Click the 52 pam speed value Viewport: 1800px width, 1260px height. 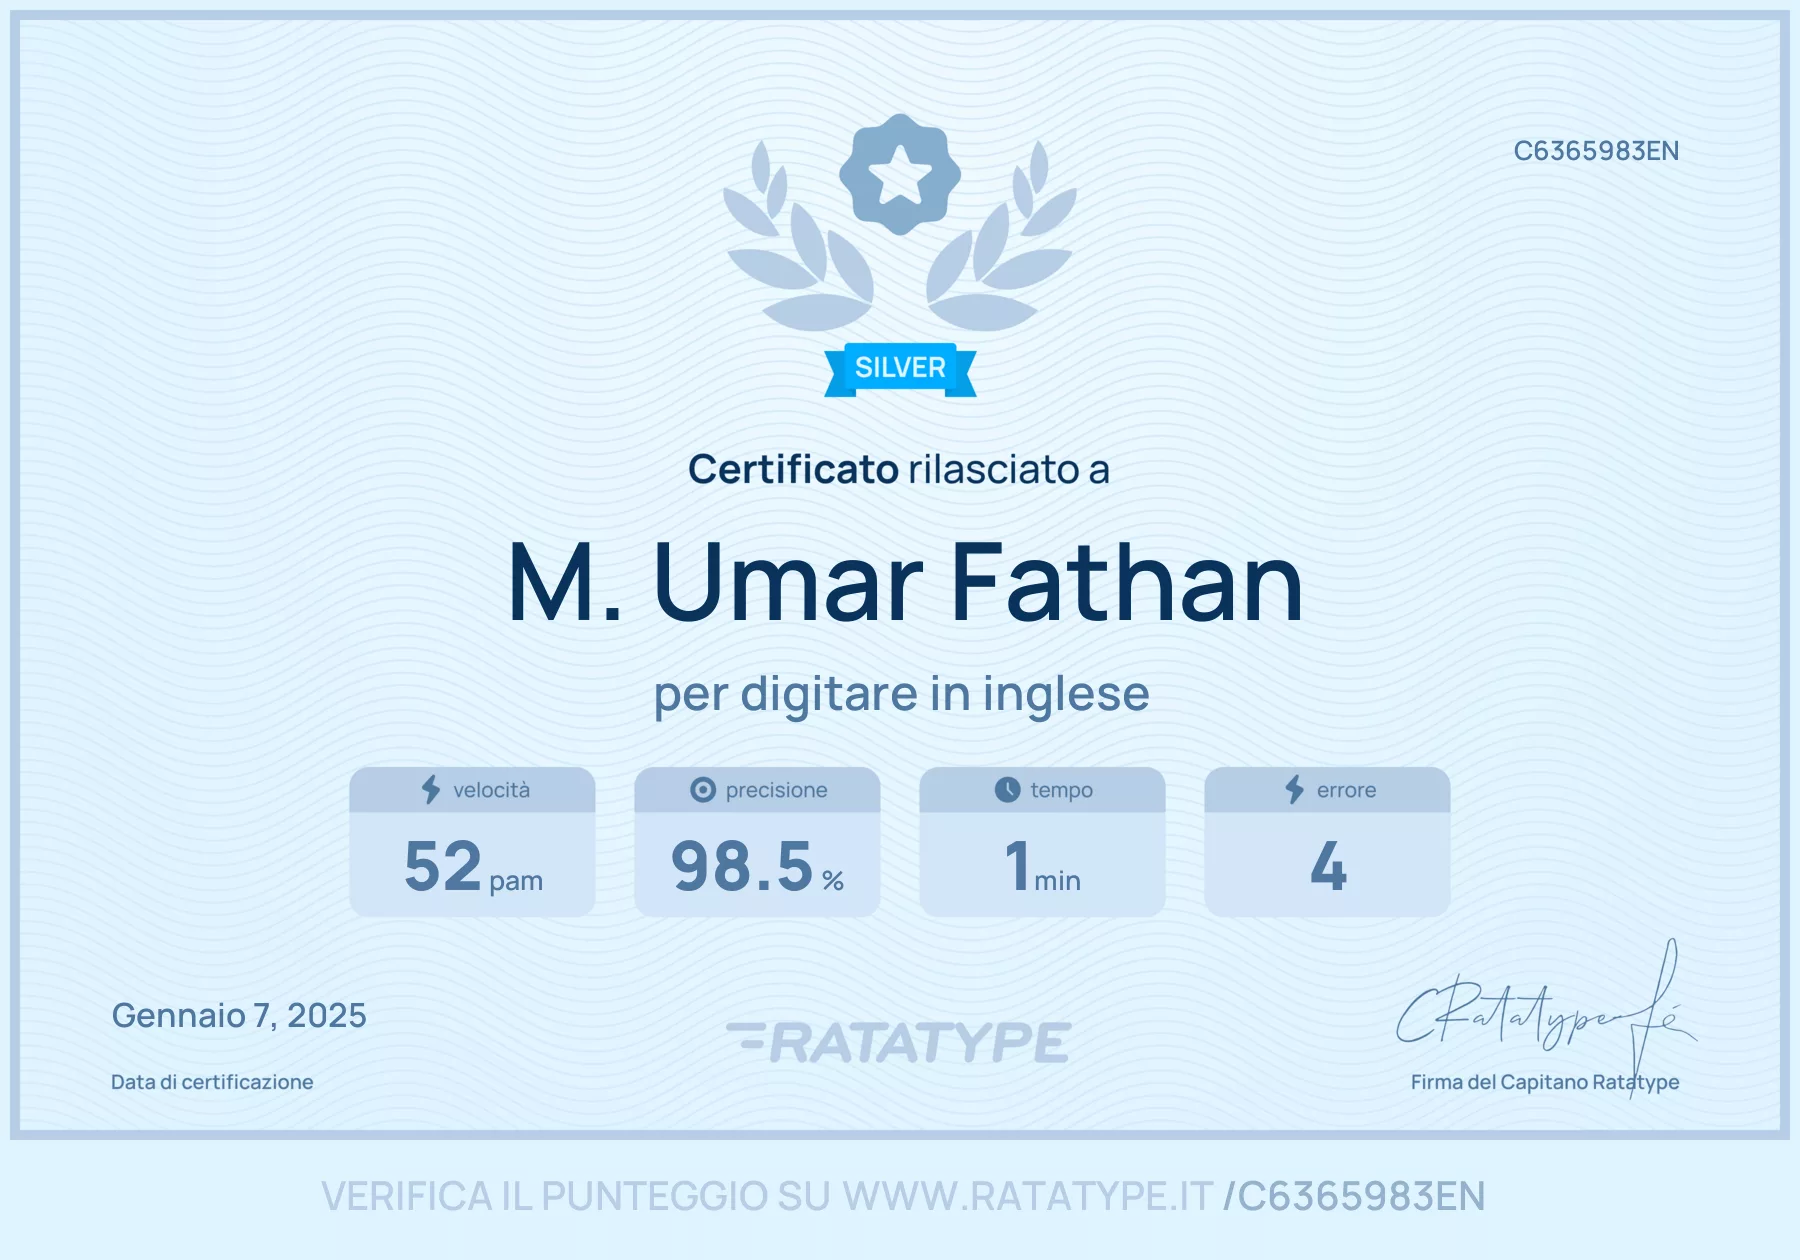click(473, 866)
